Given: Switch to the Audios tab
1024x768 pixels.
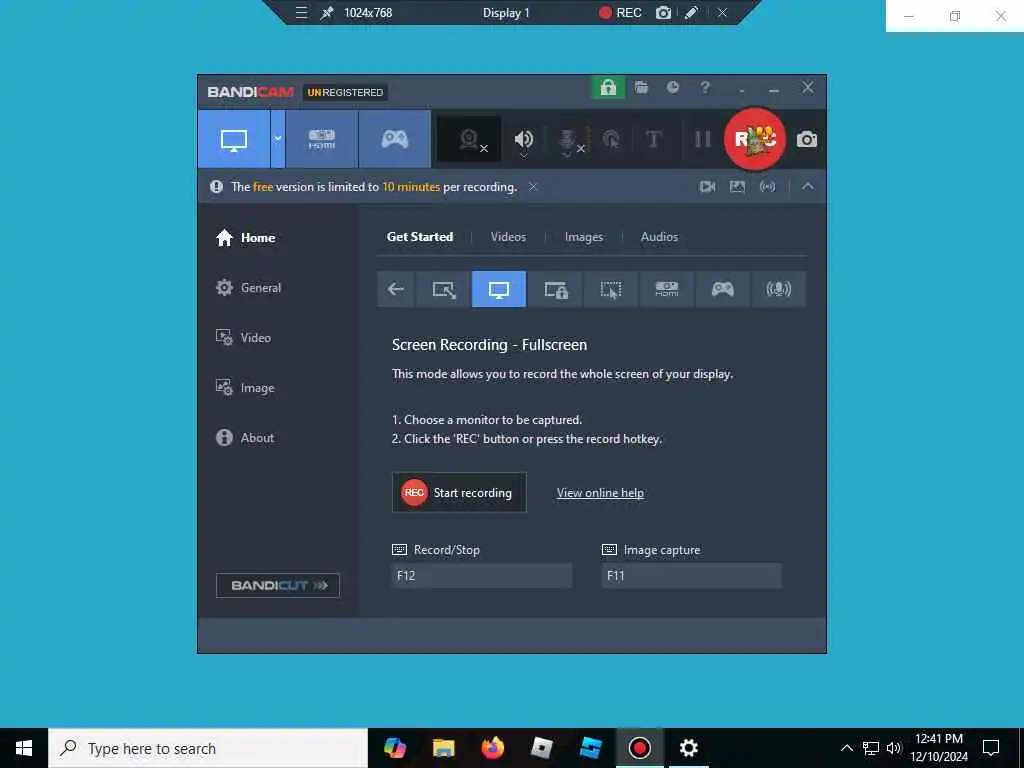Looking at the screenshot, I should click(659, 237).
